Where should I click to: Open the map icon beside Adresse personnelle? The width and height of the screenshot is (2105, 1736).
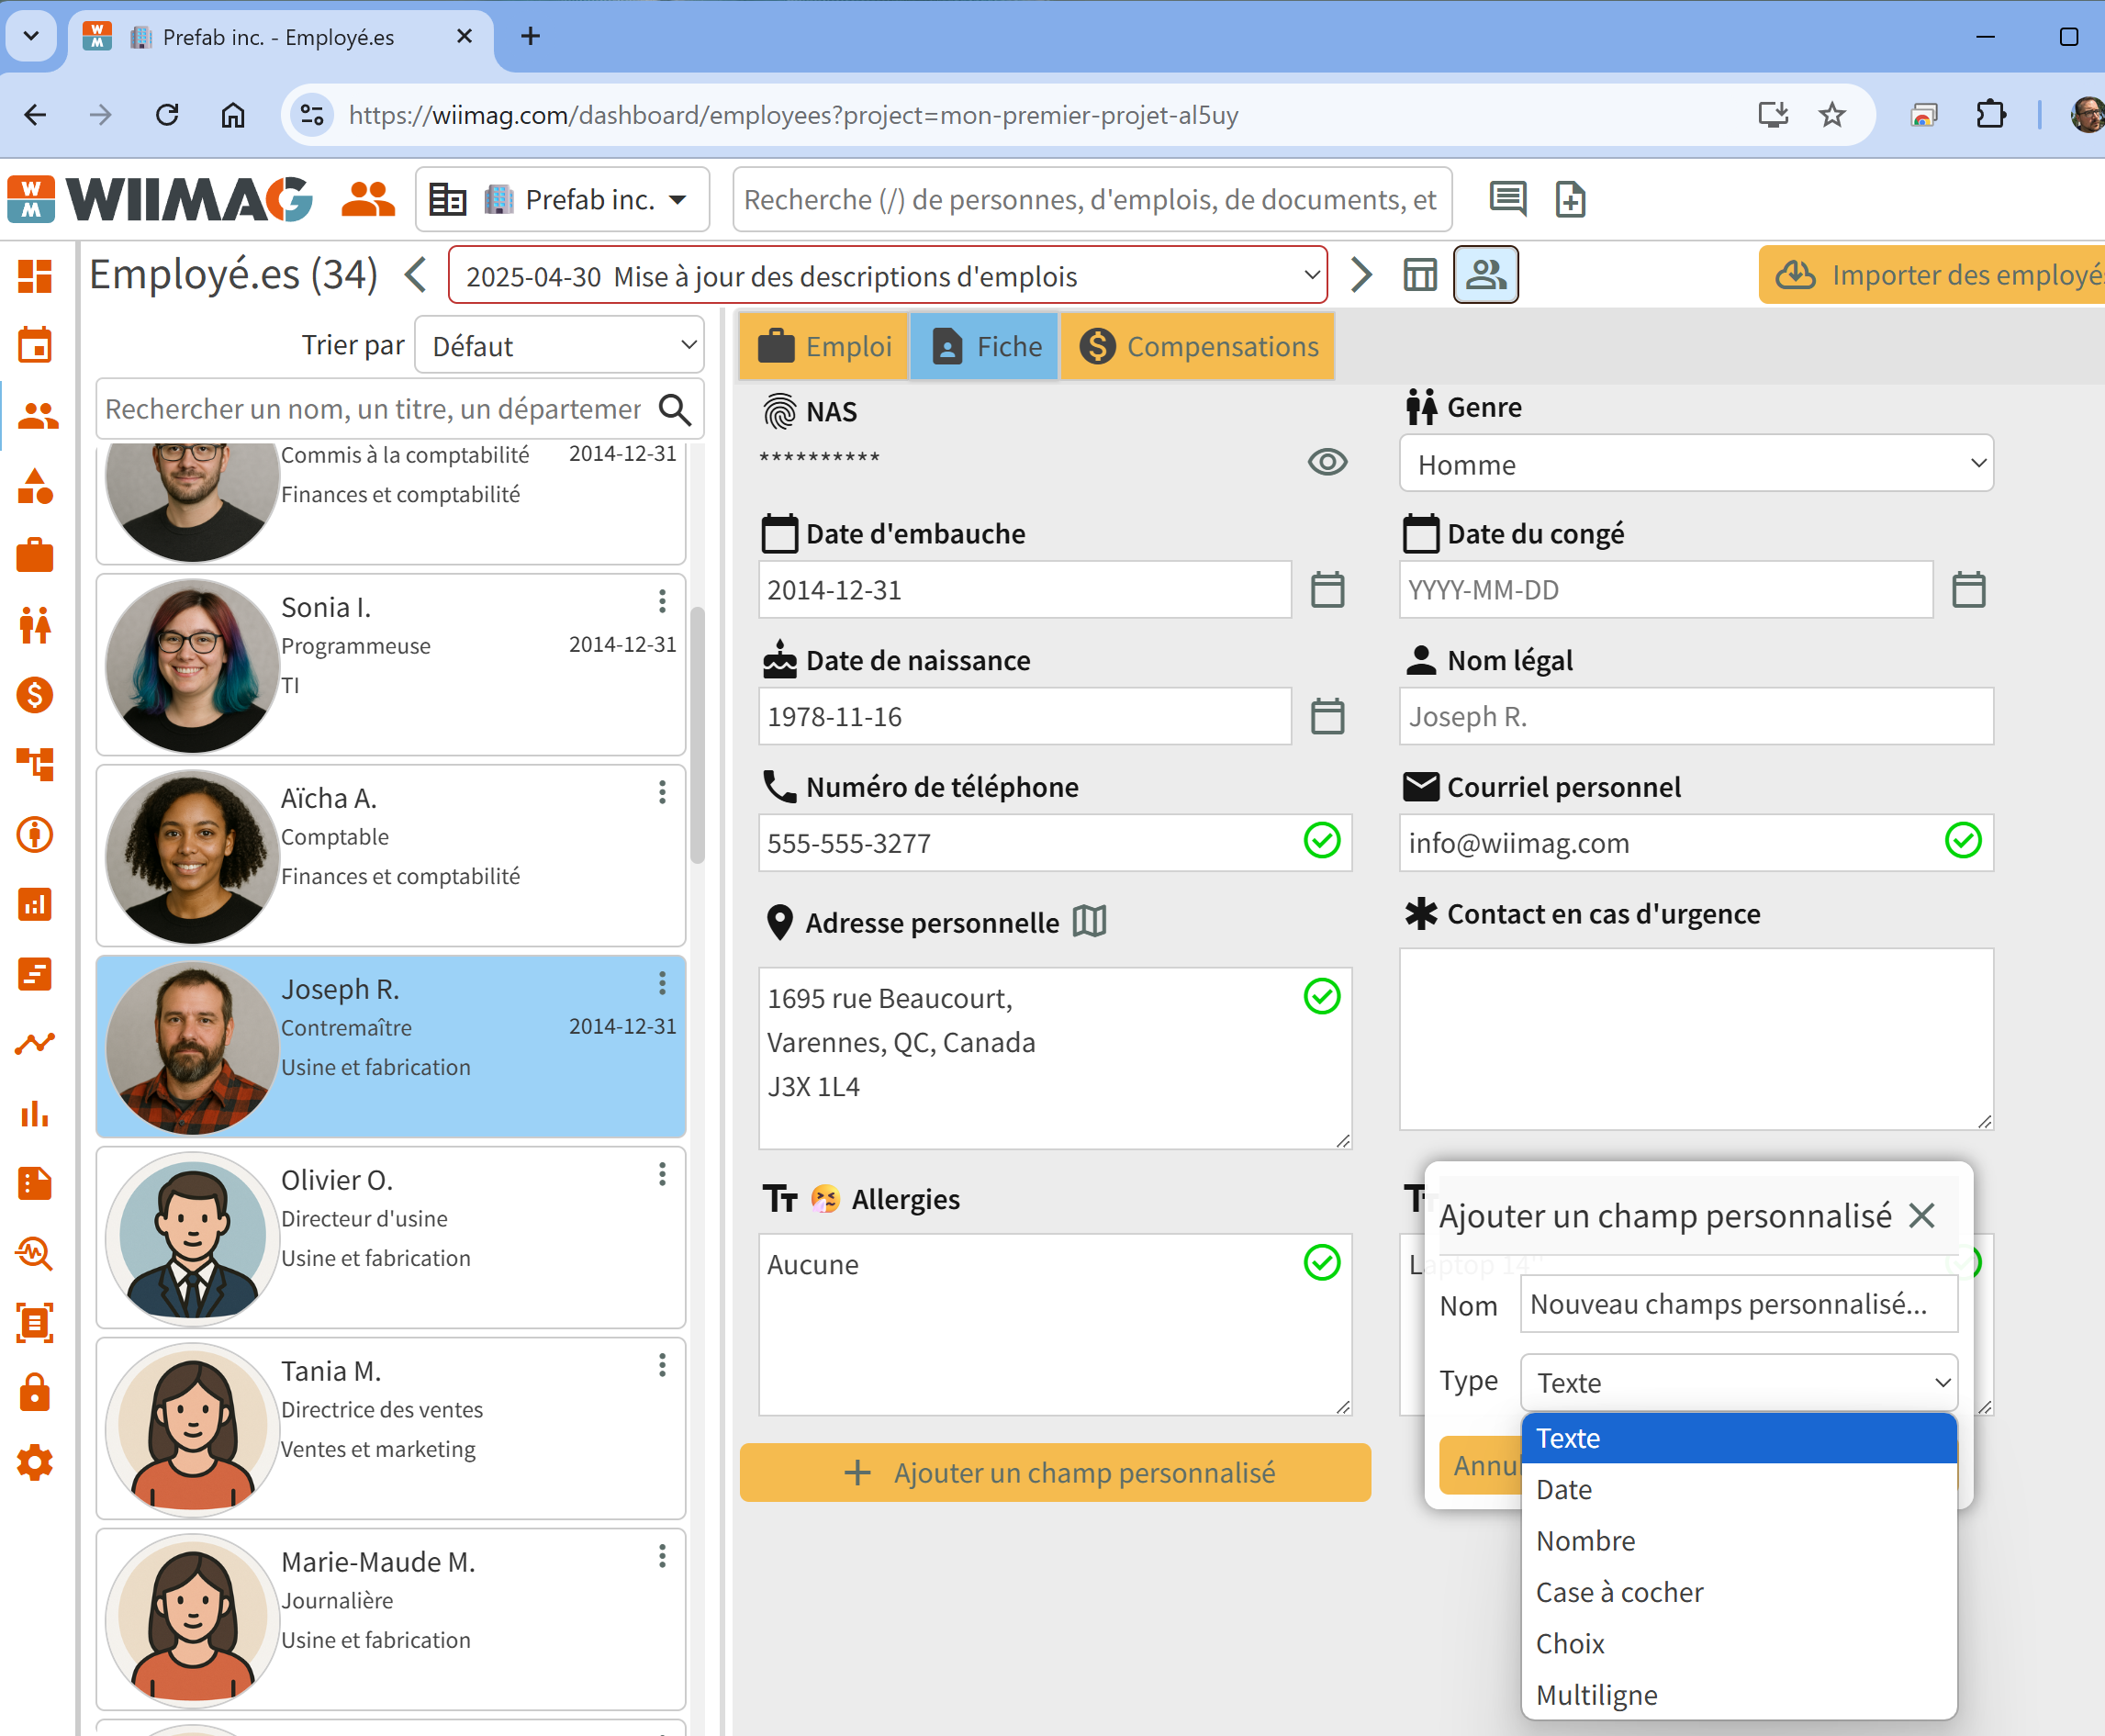coord(1089,921)
